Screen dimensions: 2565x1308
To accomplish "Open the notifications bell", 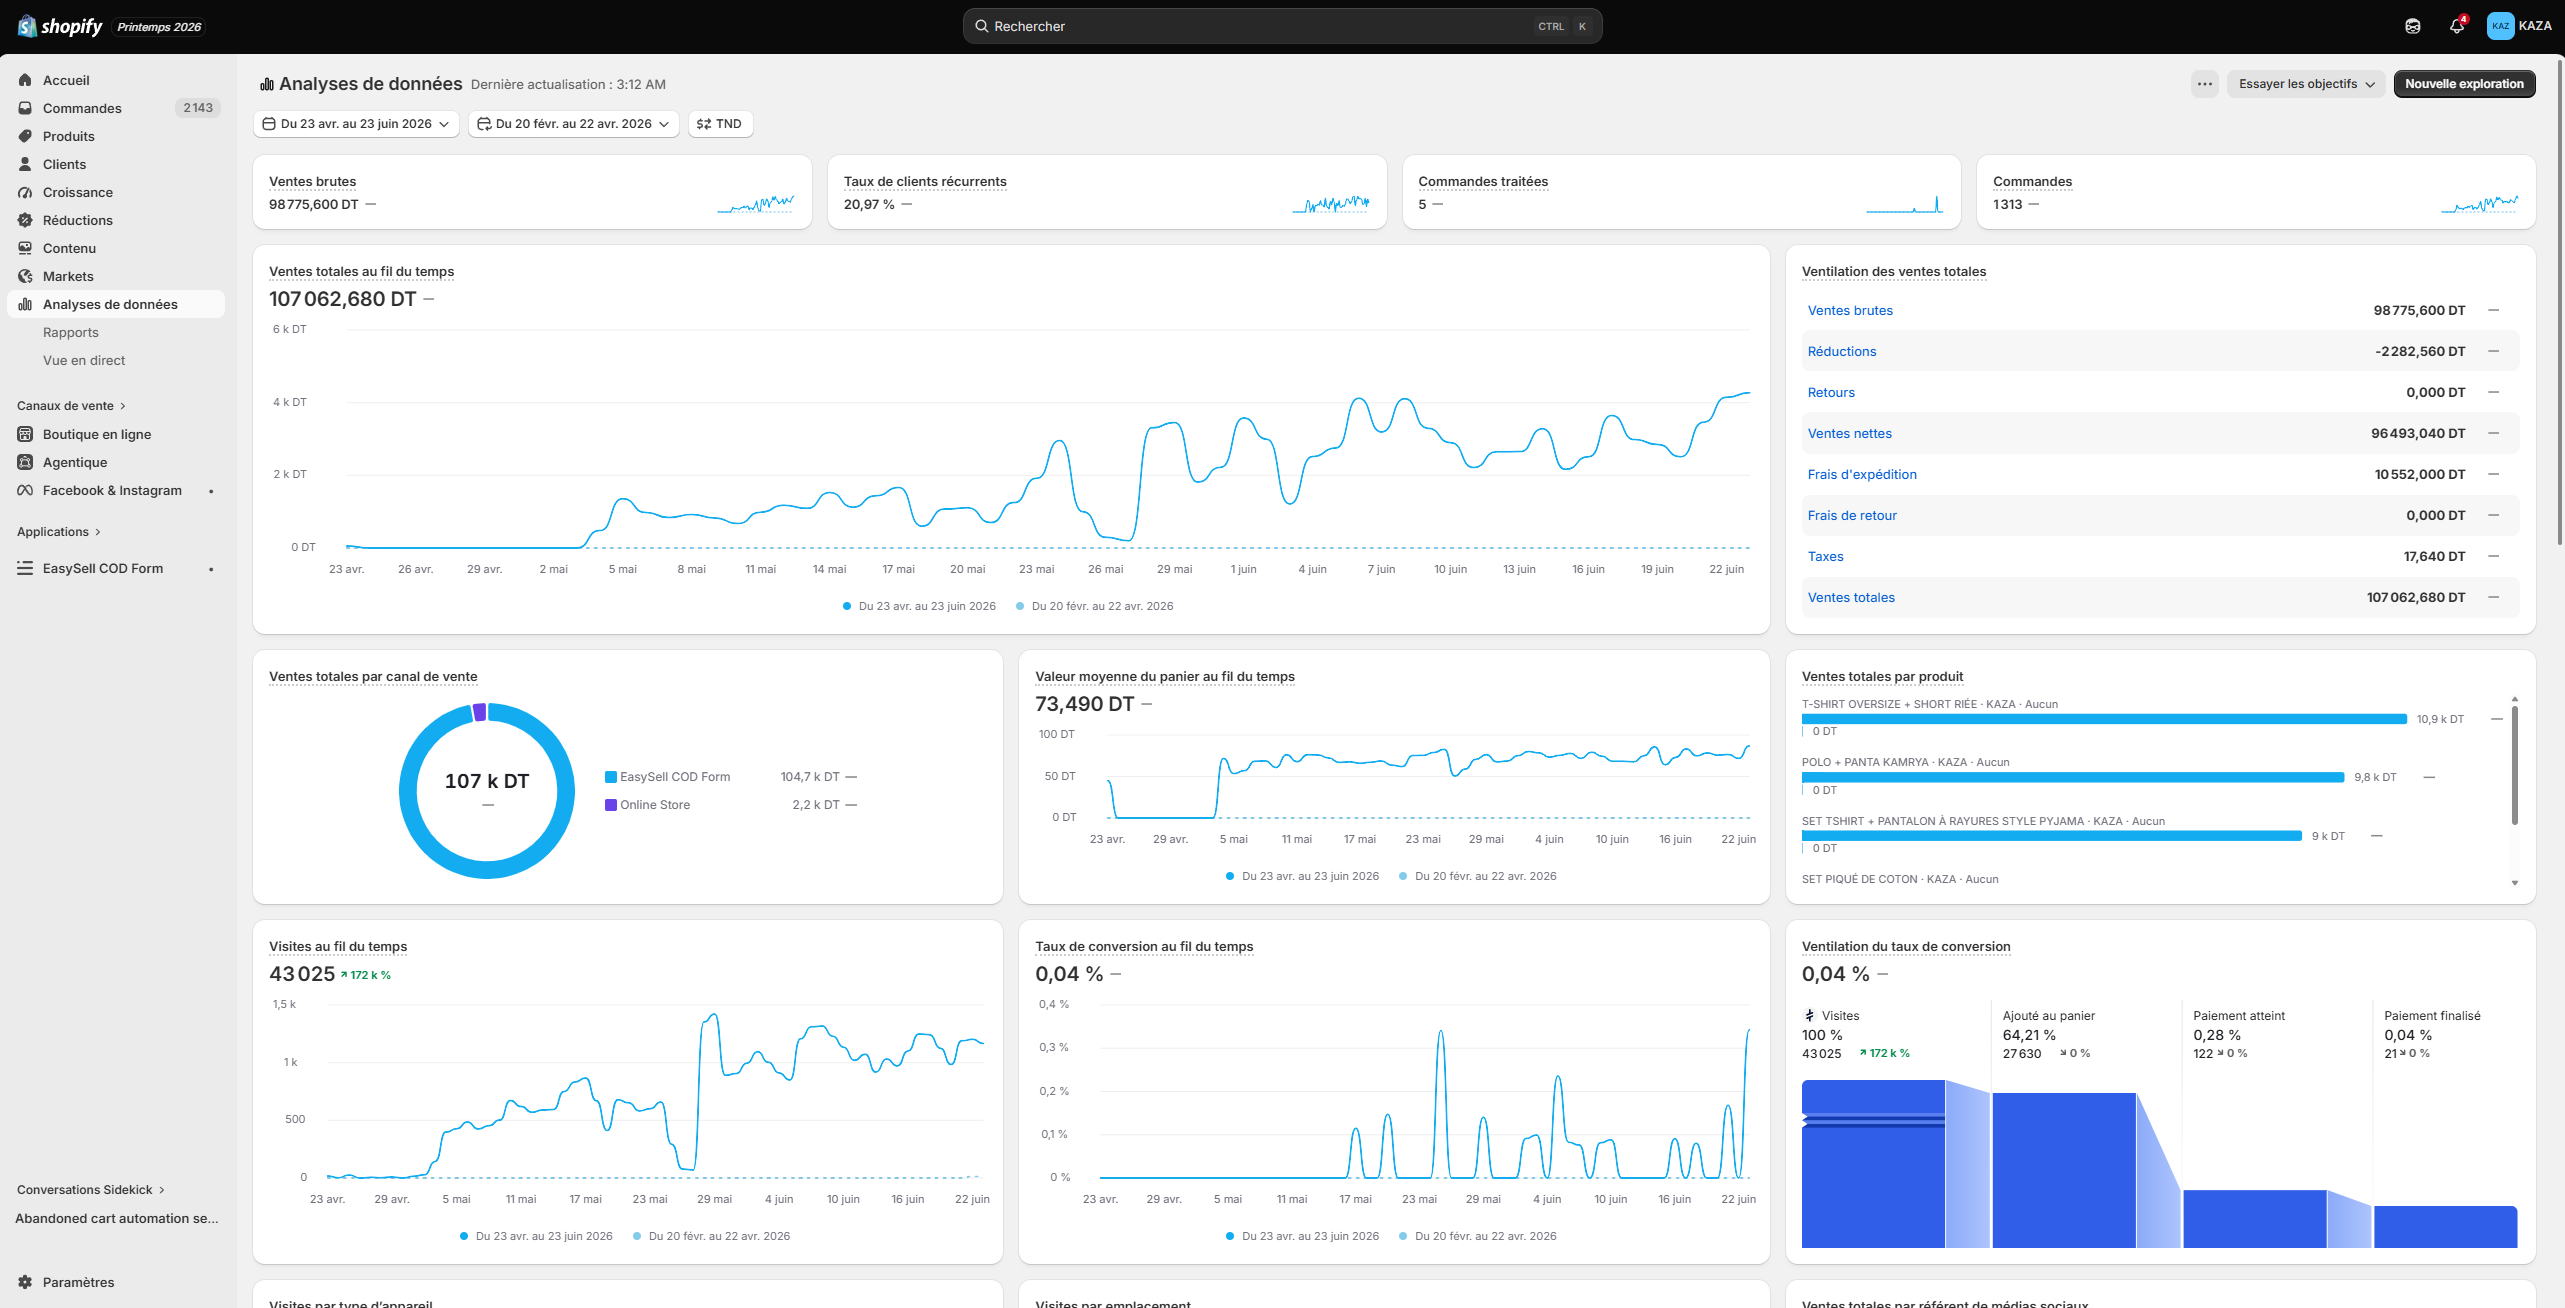I will pyautogui.click(x=2457, y=26).
